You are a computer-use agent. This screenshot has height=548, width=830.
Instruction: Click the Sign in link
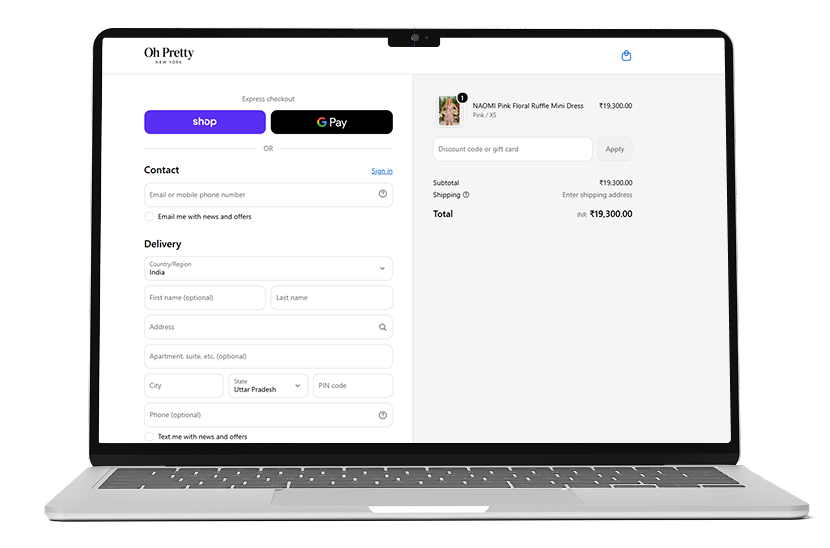point(382,171)
